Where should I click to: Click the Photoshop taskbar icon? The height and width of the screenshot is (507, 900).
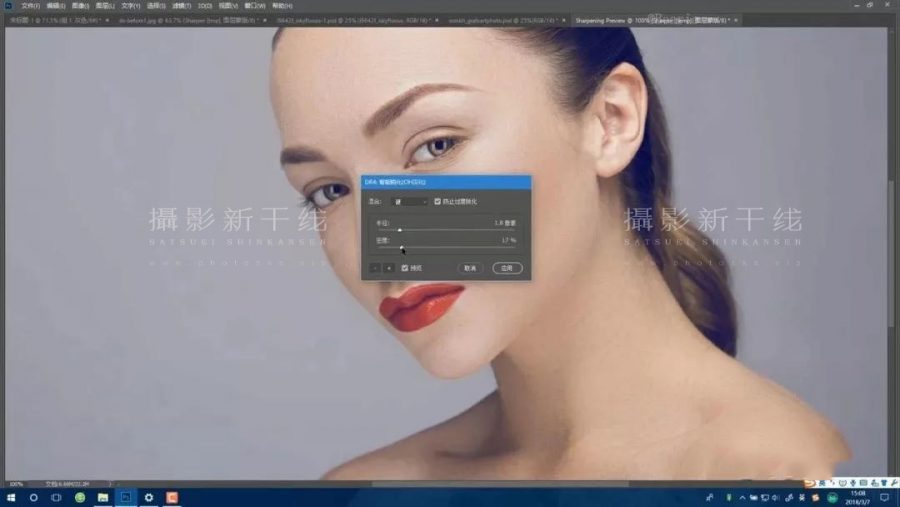[126, 497]
